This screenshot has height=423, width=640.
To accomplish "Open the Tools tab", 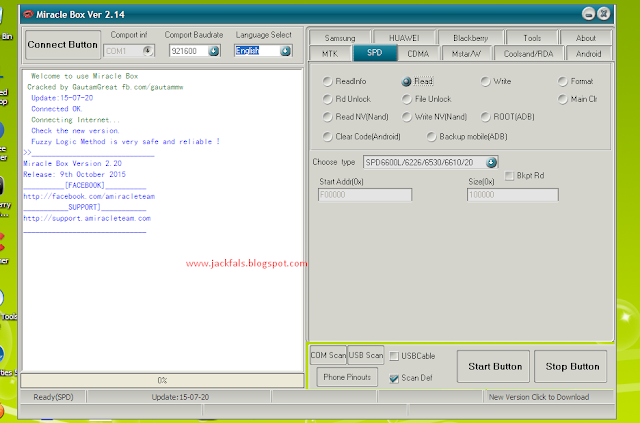I will tap(532, 38).
